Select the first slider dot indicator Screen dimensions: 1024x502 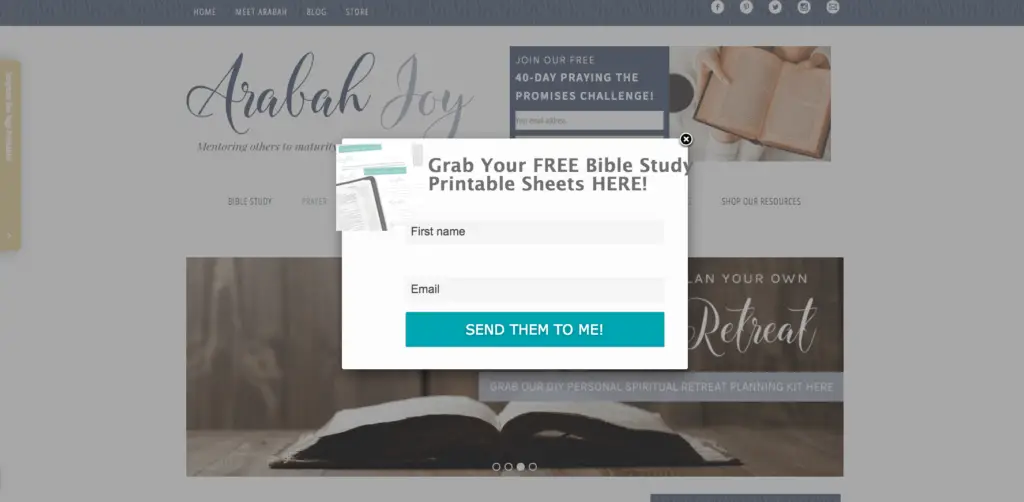(496, 467)
